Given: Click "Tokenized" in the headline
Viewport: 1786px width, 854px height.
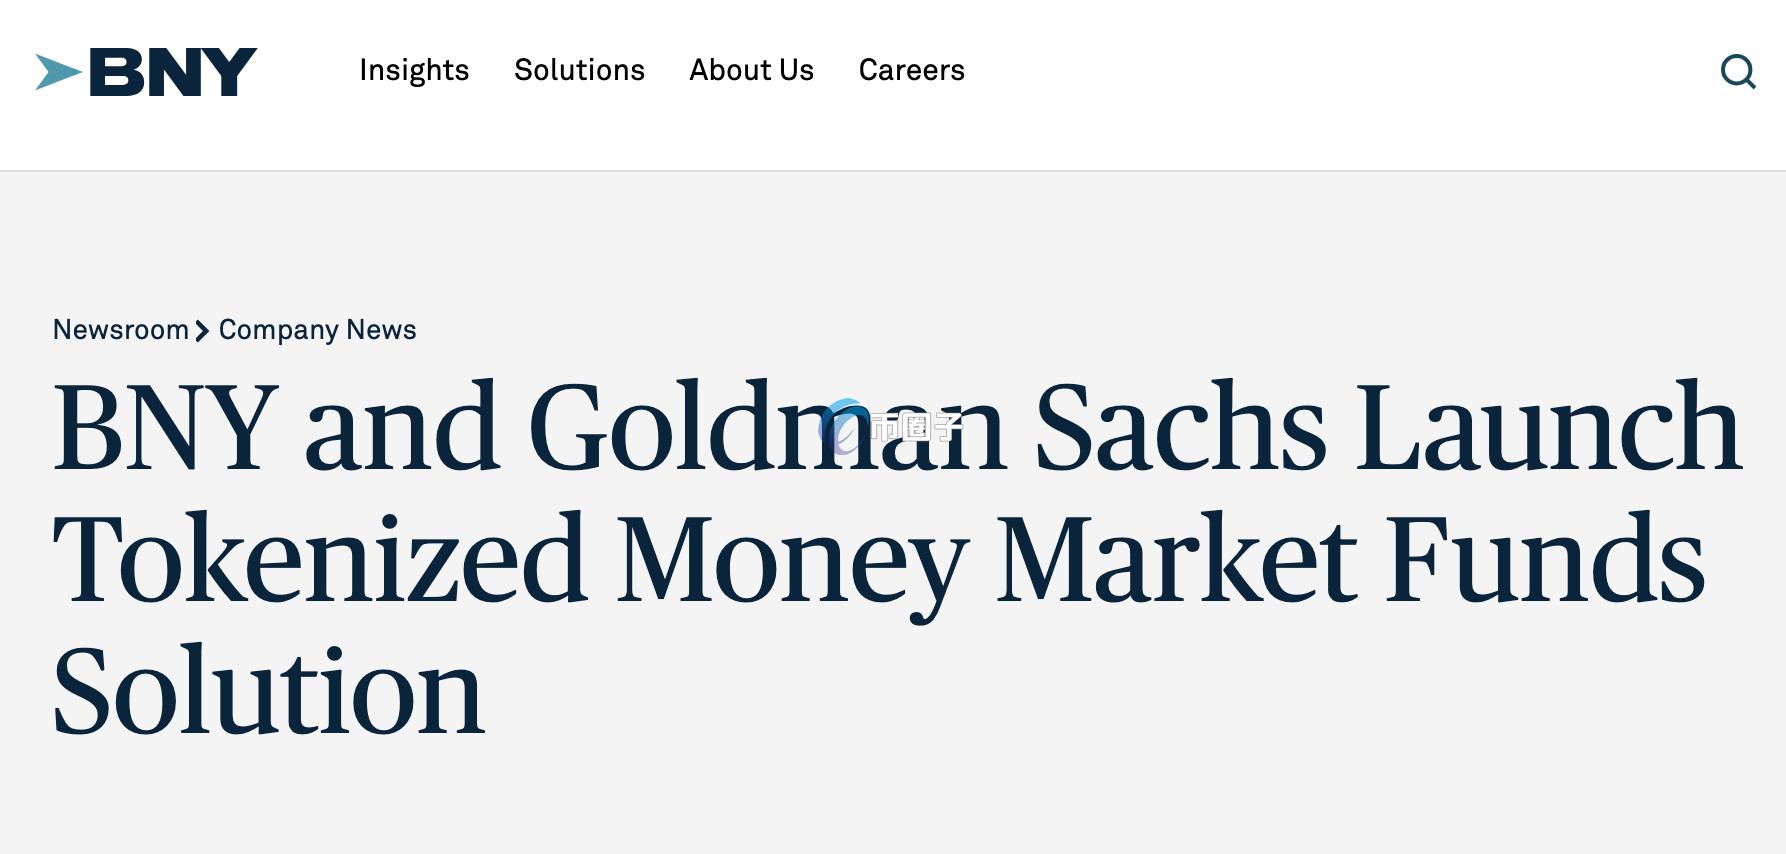Looking at the screenshot, I should [x=320, y=558].
